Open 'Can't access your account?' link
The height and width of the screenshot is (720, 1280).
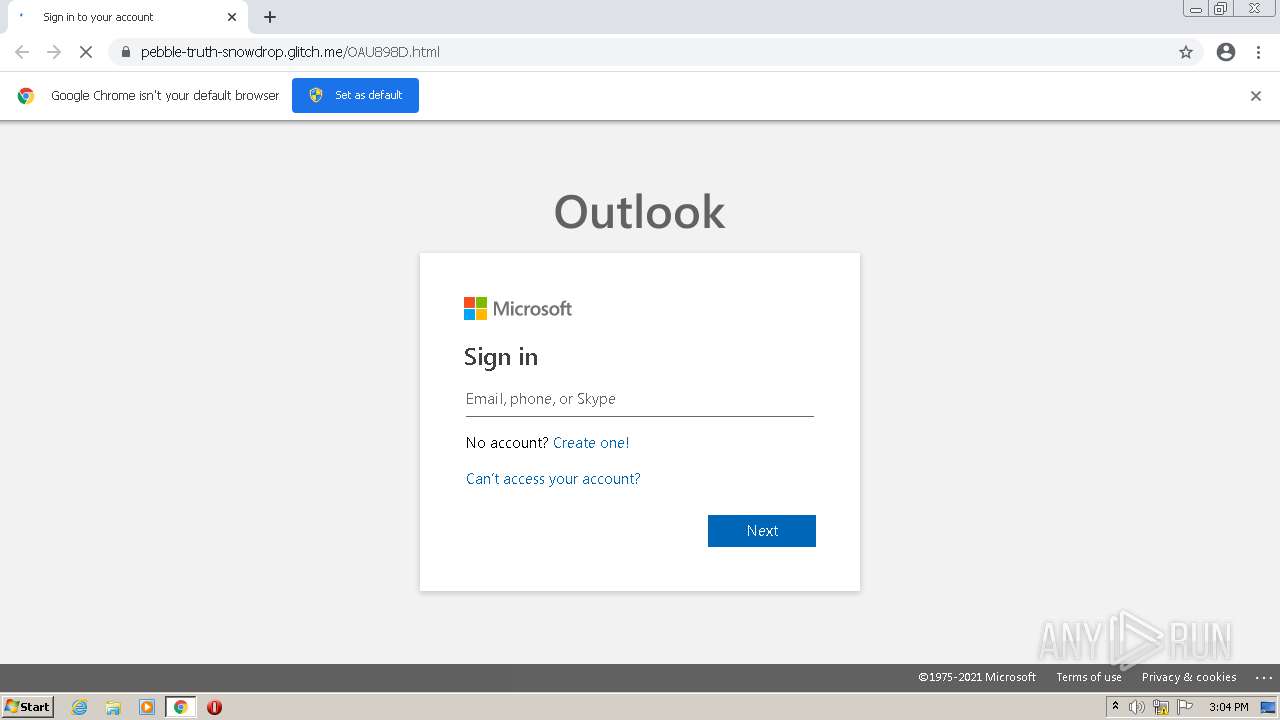(553, 479)
